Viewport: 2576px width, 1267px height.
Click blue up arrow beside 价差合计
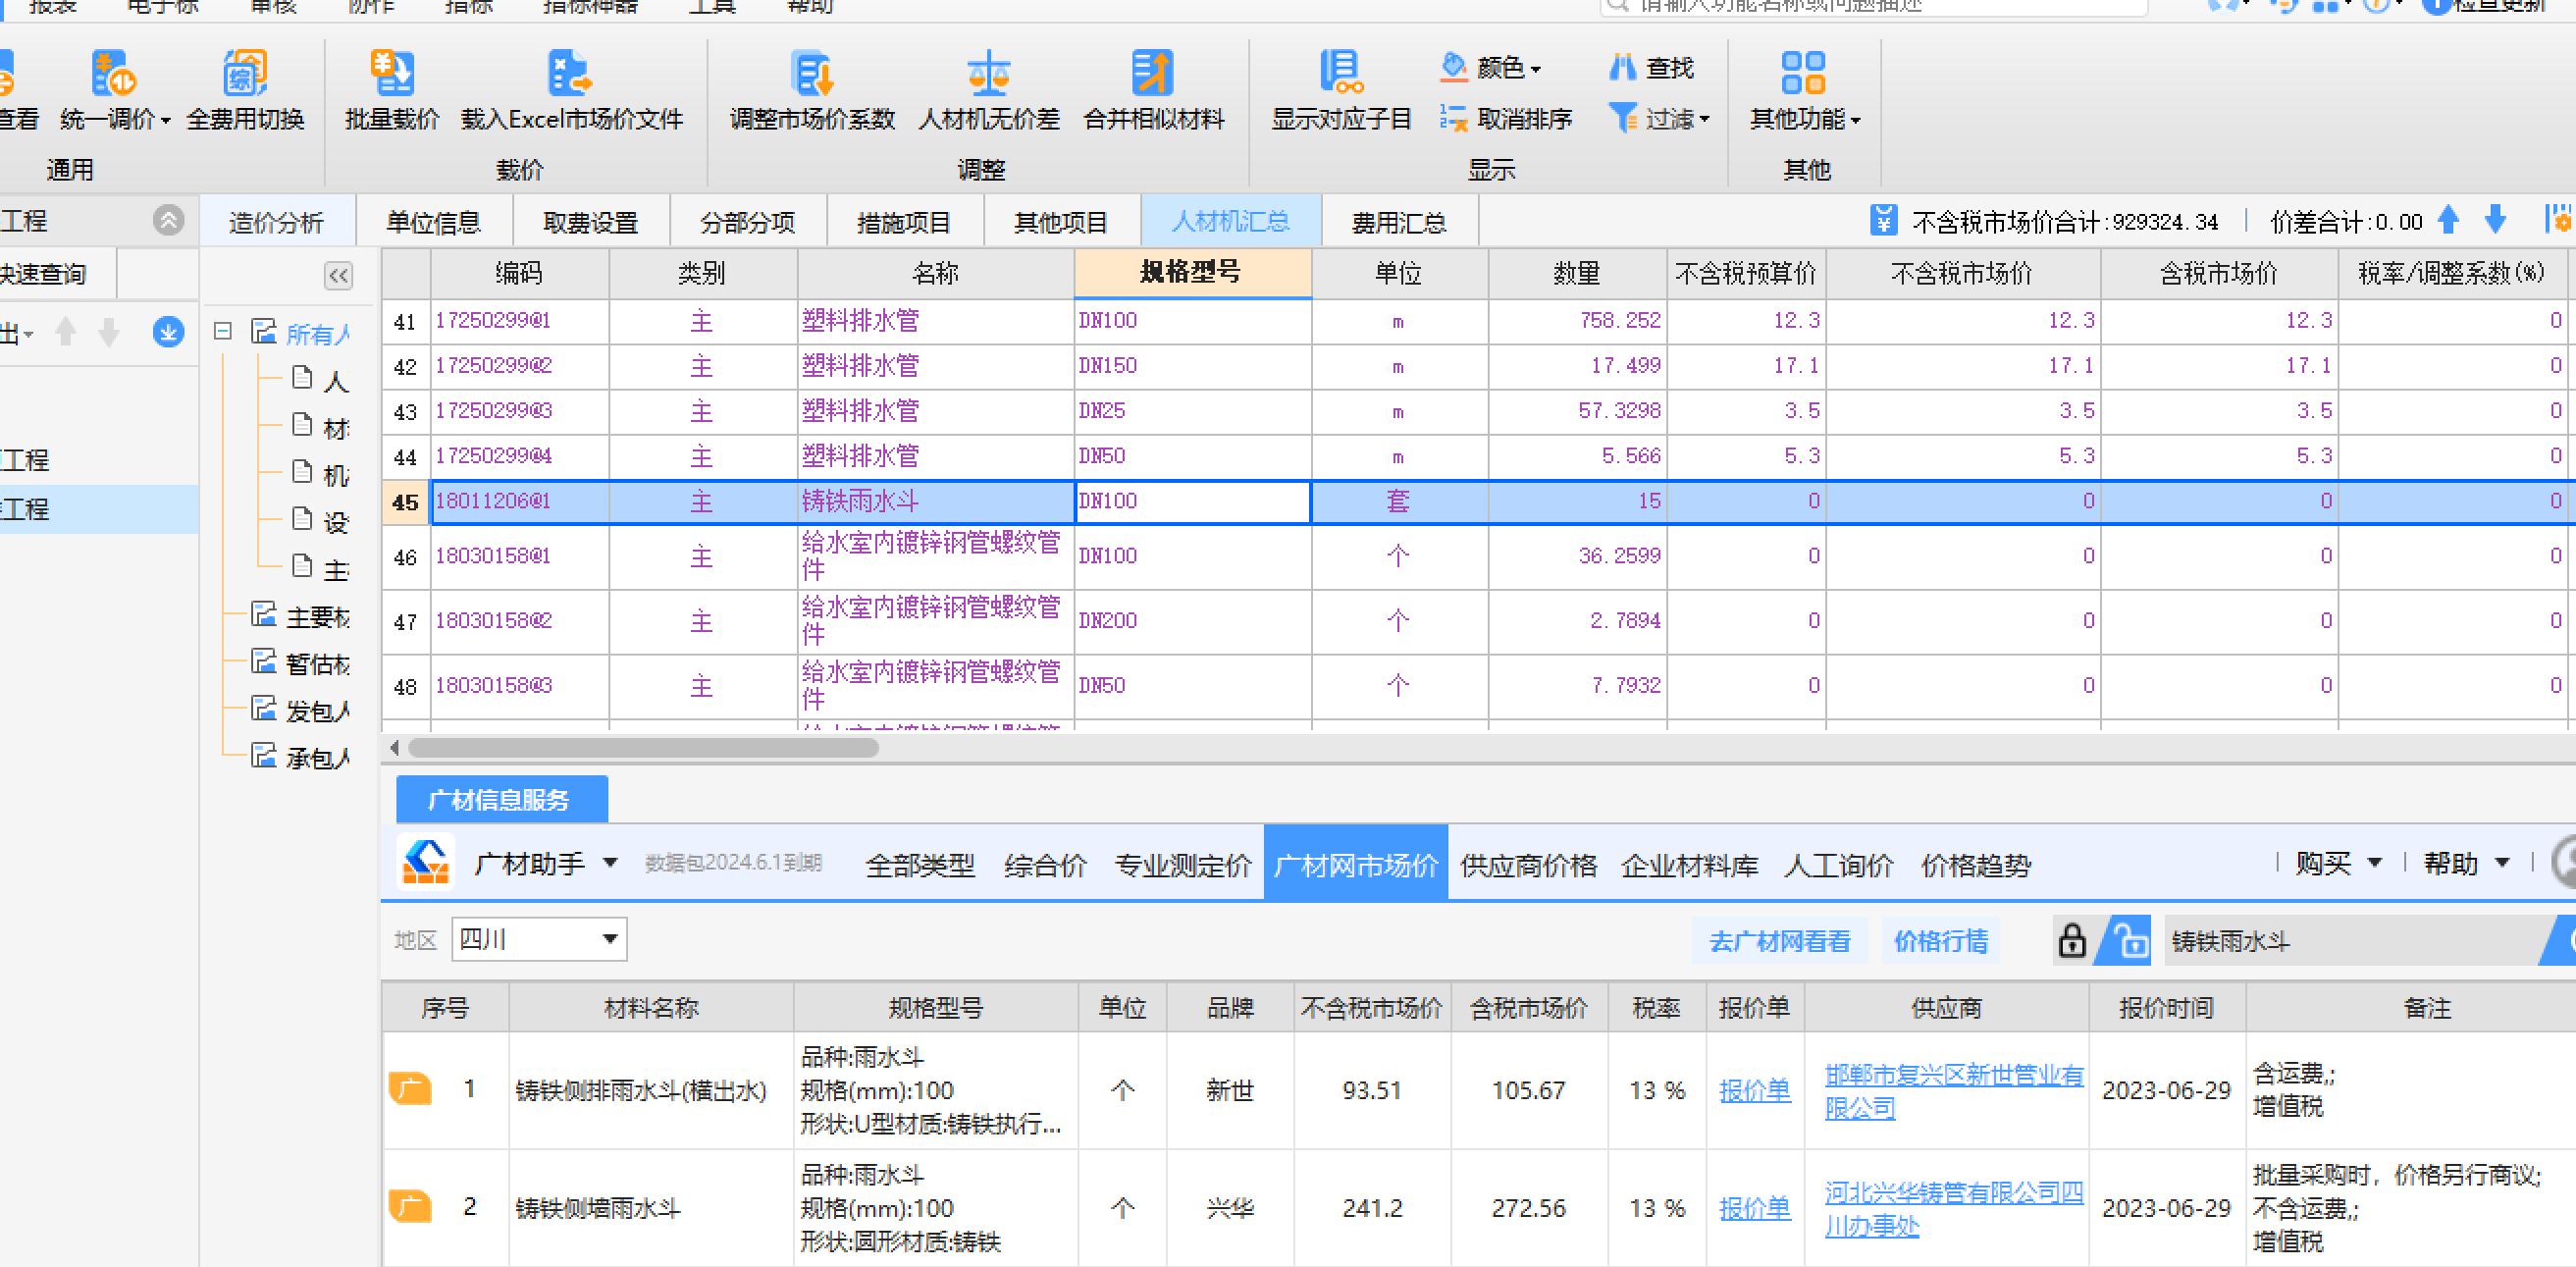pyautogui.click(x=2448, y=219)
